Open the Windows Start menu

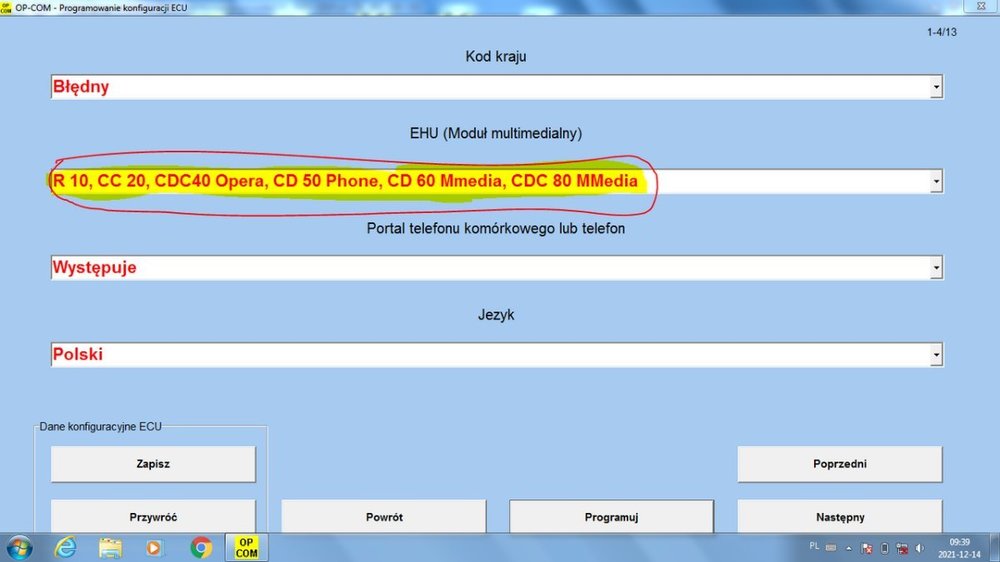pyautogui.click(x=19, y=547)
